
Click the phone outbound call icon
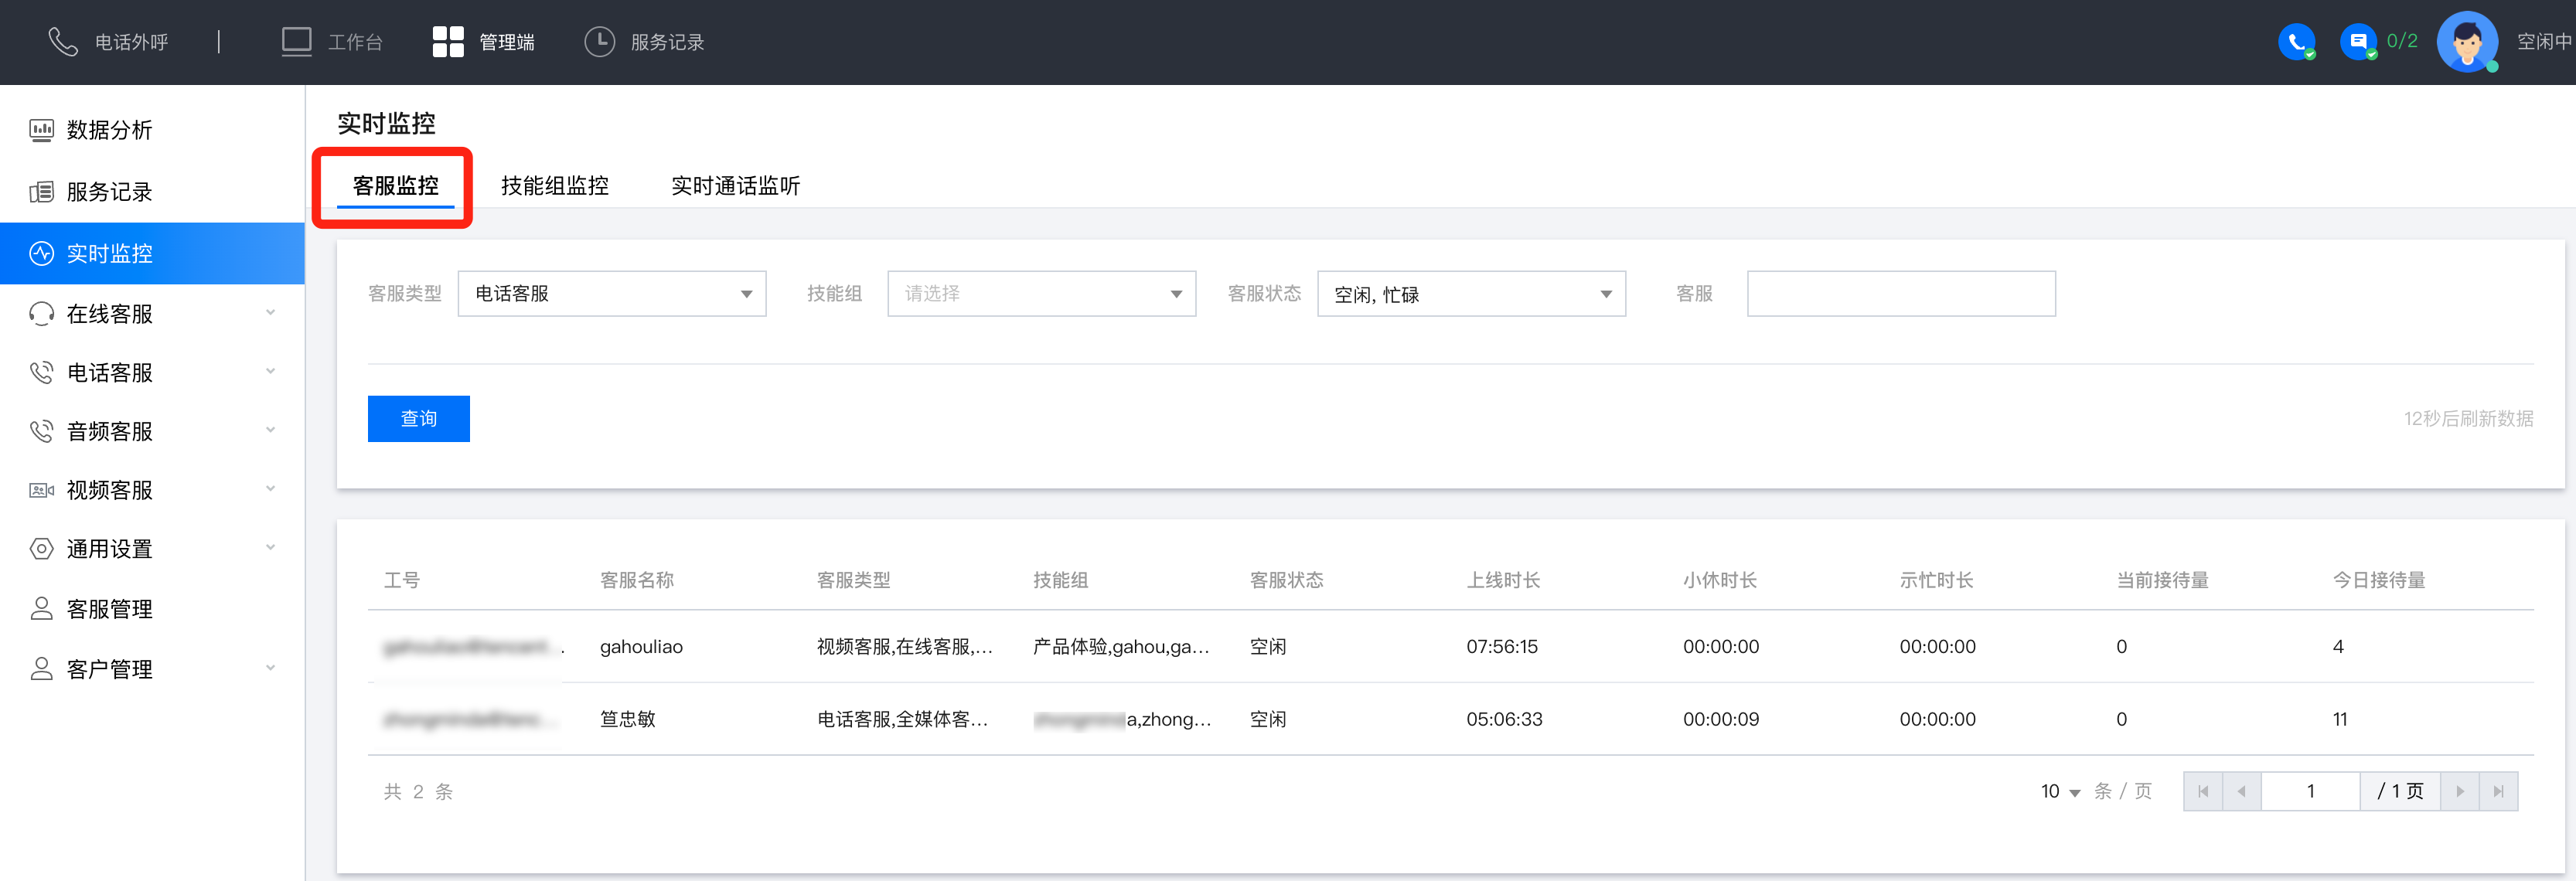[x=62, y=42]
